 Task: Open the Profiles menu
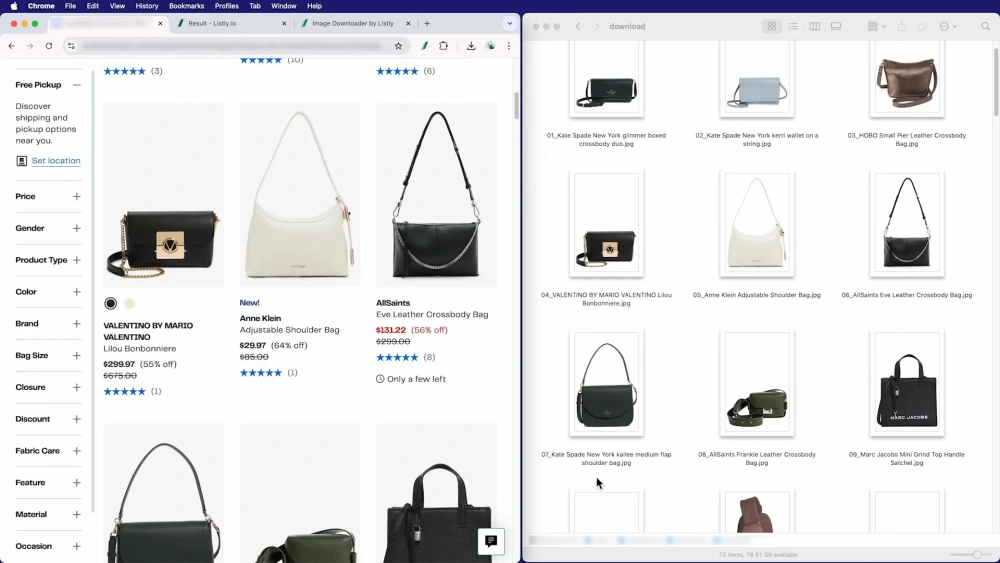226,6
